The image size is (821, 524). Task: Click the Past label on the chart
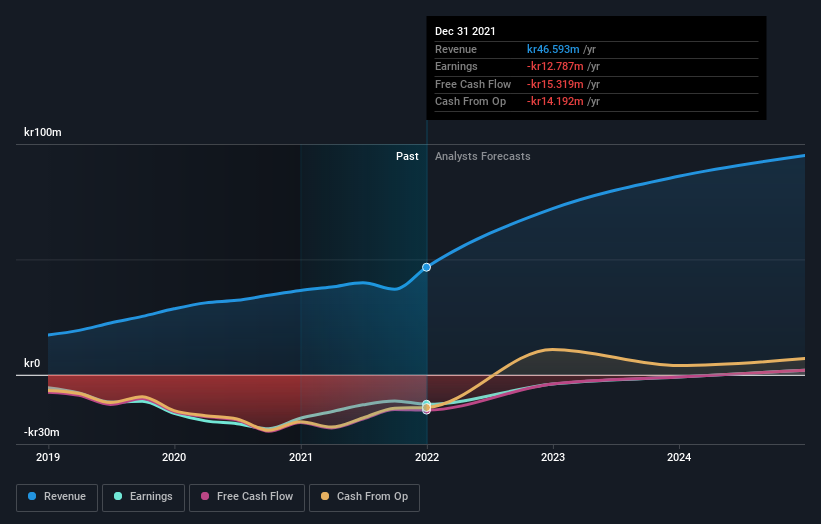[407, 156]
